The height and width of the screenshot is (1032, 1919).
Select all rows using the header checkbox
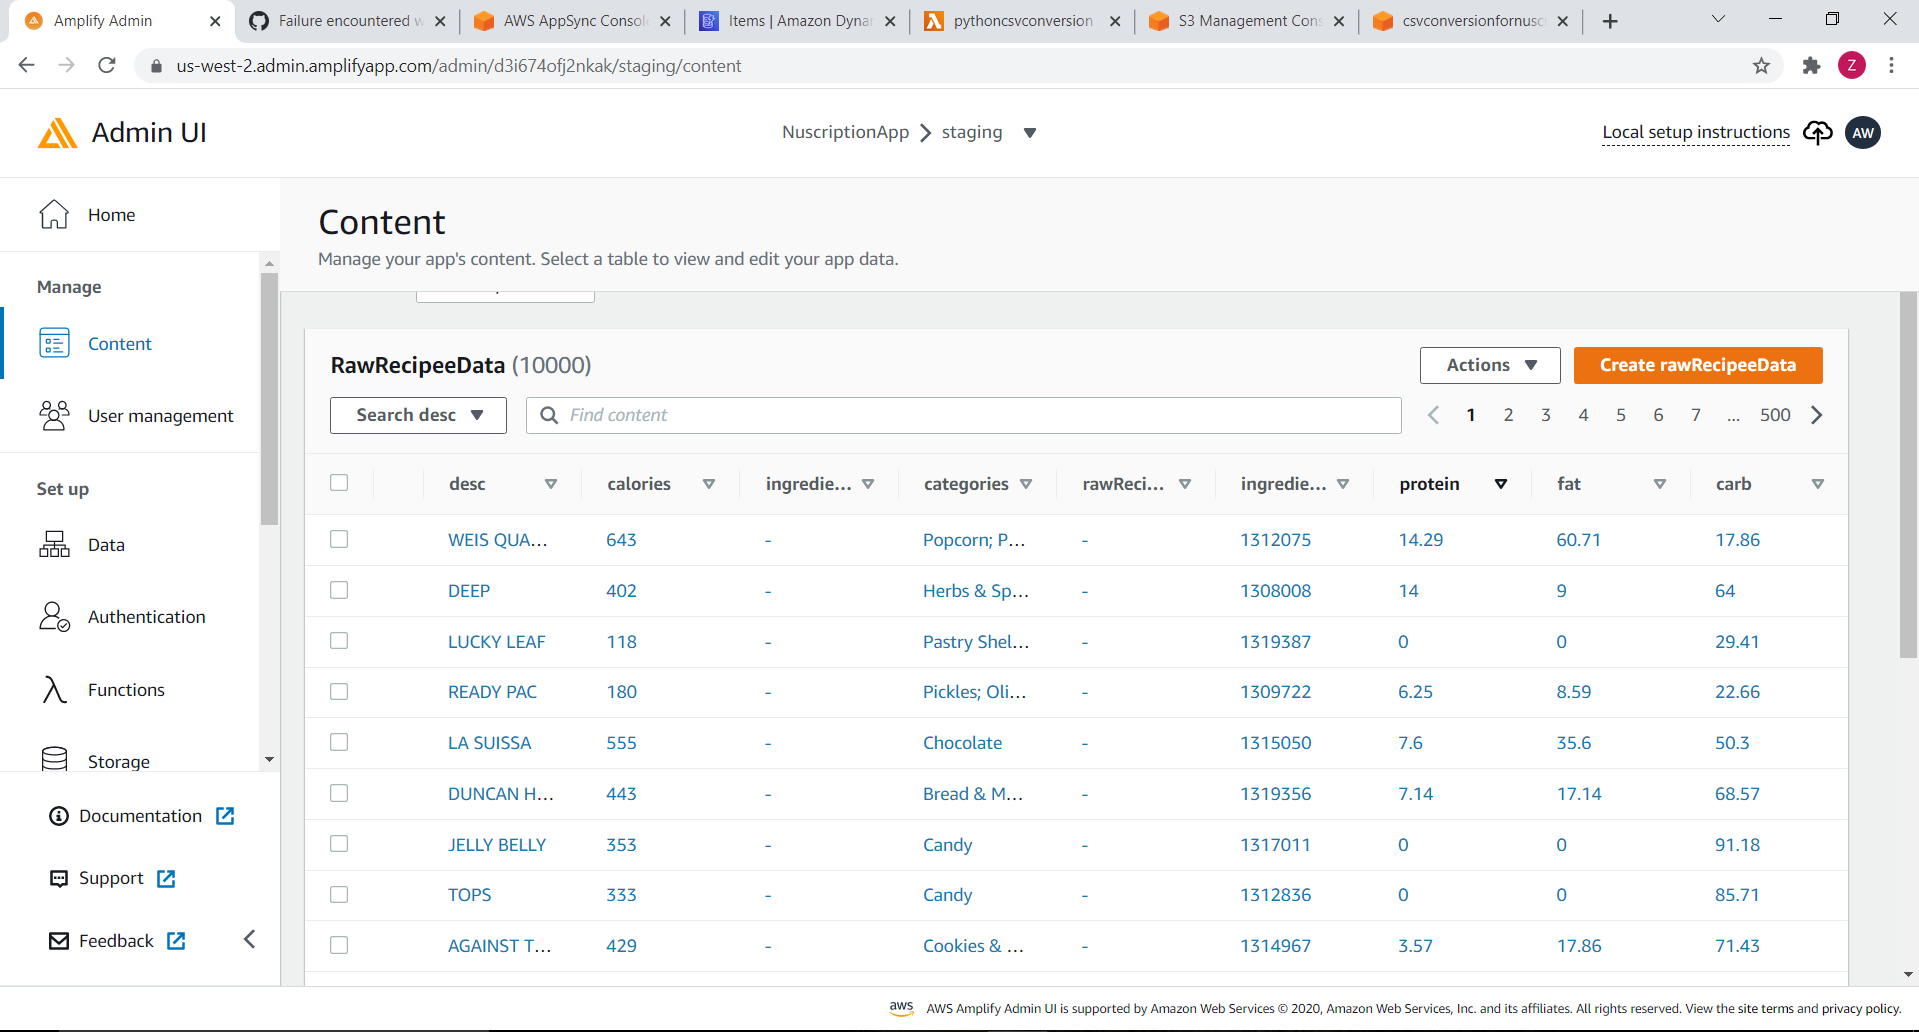tap(339, 482)
